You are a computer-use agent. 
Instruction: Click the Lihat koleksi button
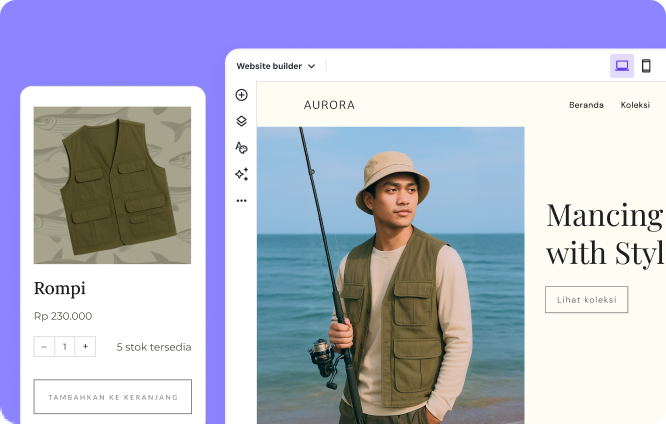click(586, 299)
